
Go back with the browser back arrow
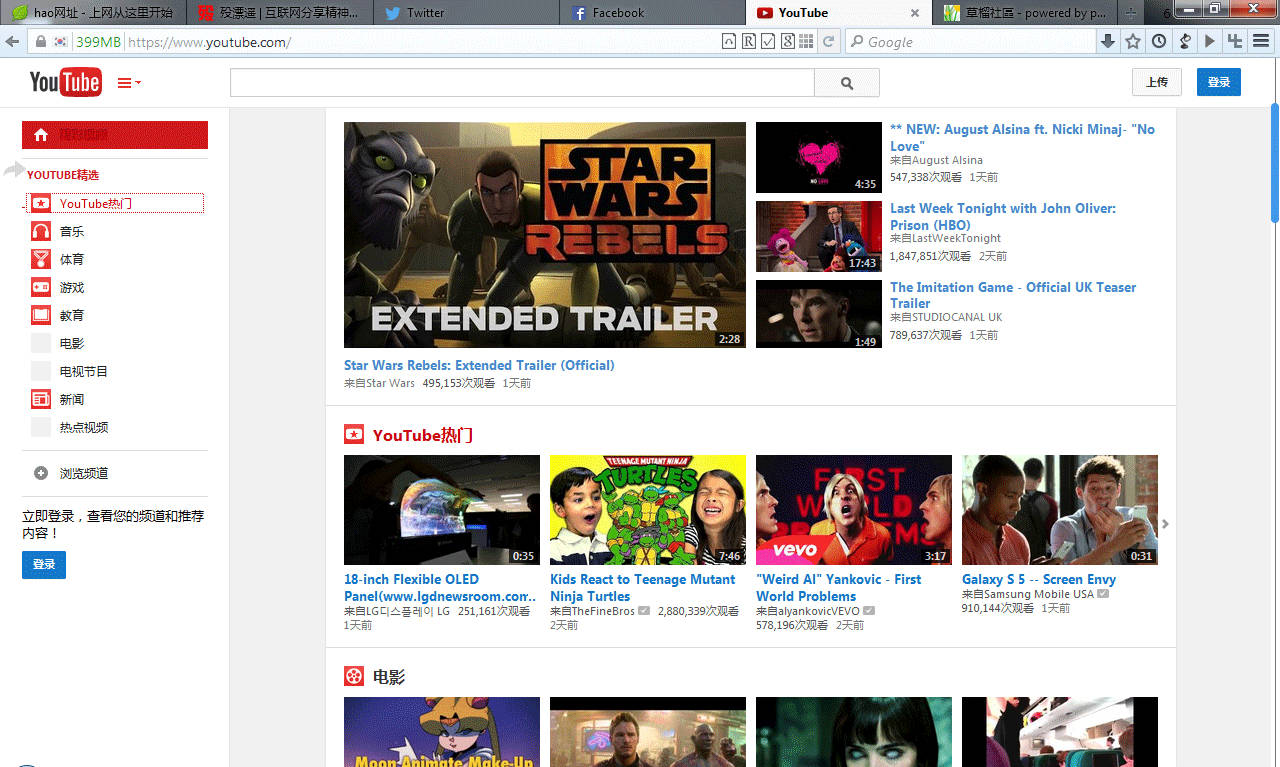point(12,42)
